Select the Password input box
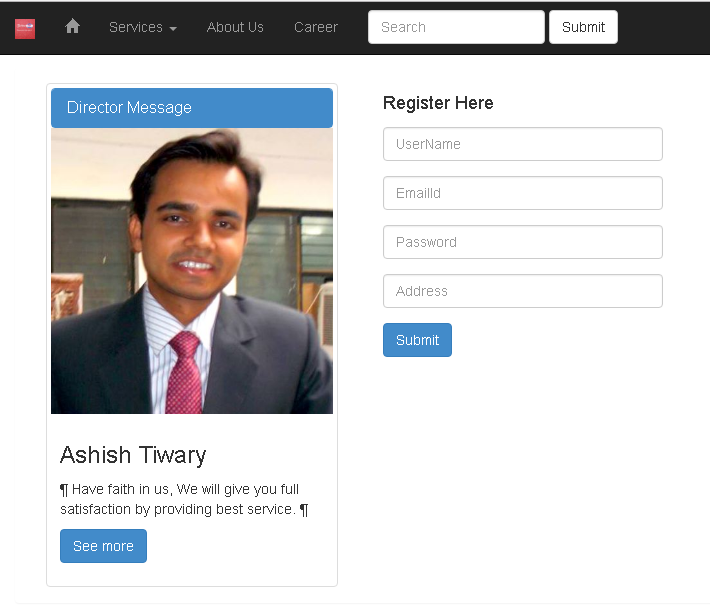 click(x=523, y=242)
